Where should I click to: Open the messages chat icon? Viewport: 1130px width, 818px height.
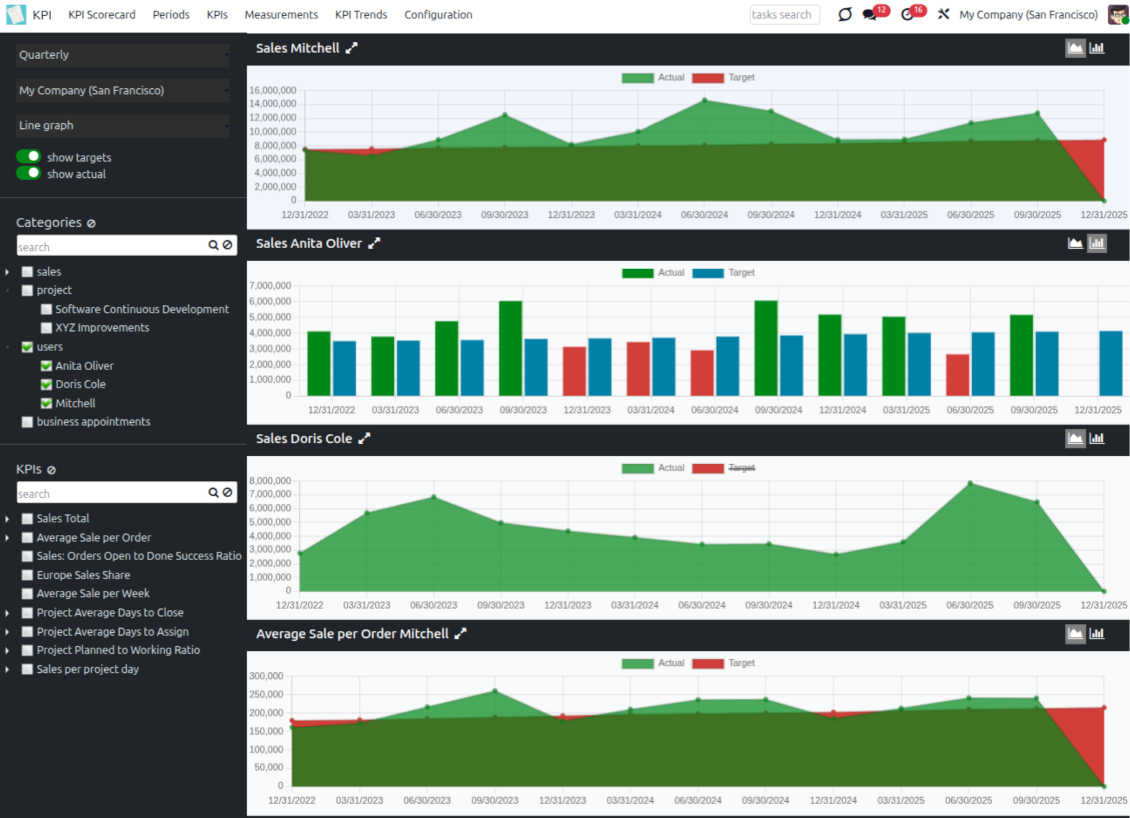869,15
